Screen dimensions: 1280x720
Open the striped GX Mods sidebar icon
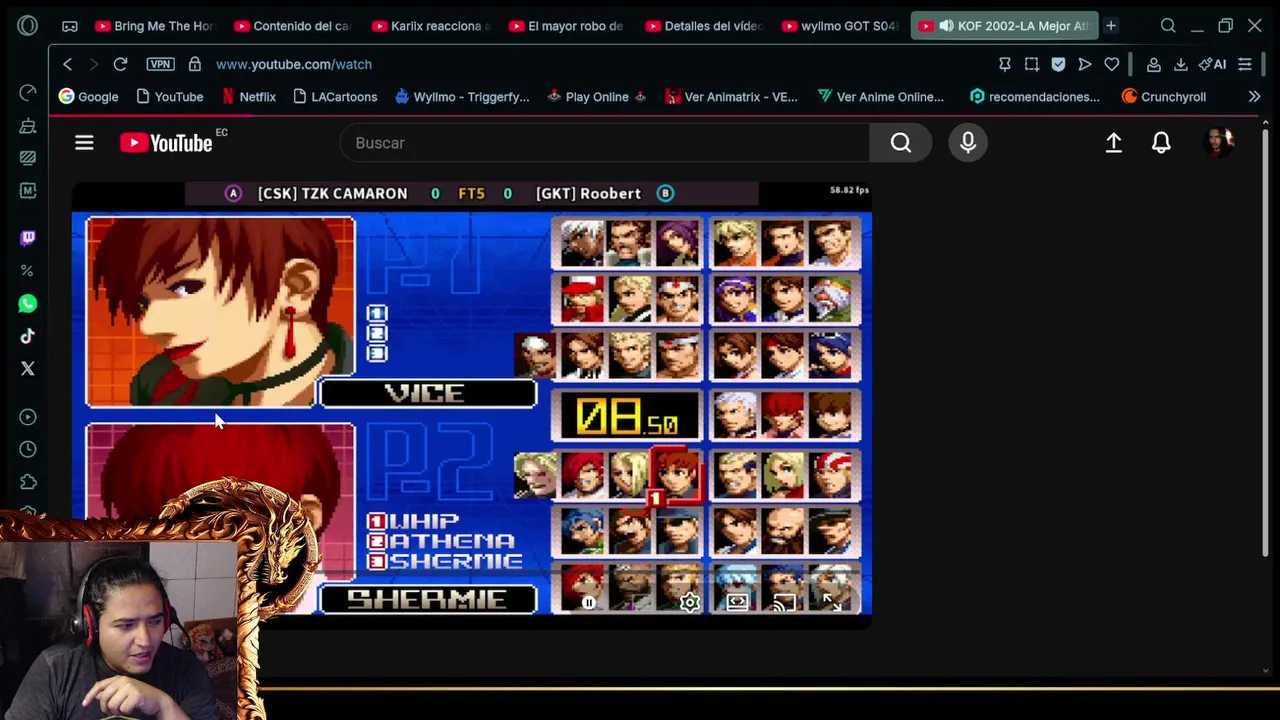[28, 158]
